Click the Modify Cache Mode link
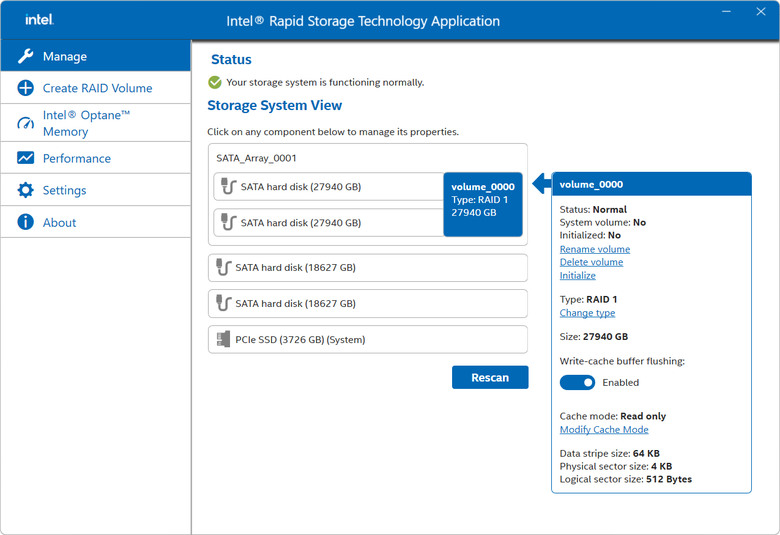This screenshot has width=780, height=535. [604, 429]
